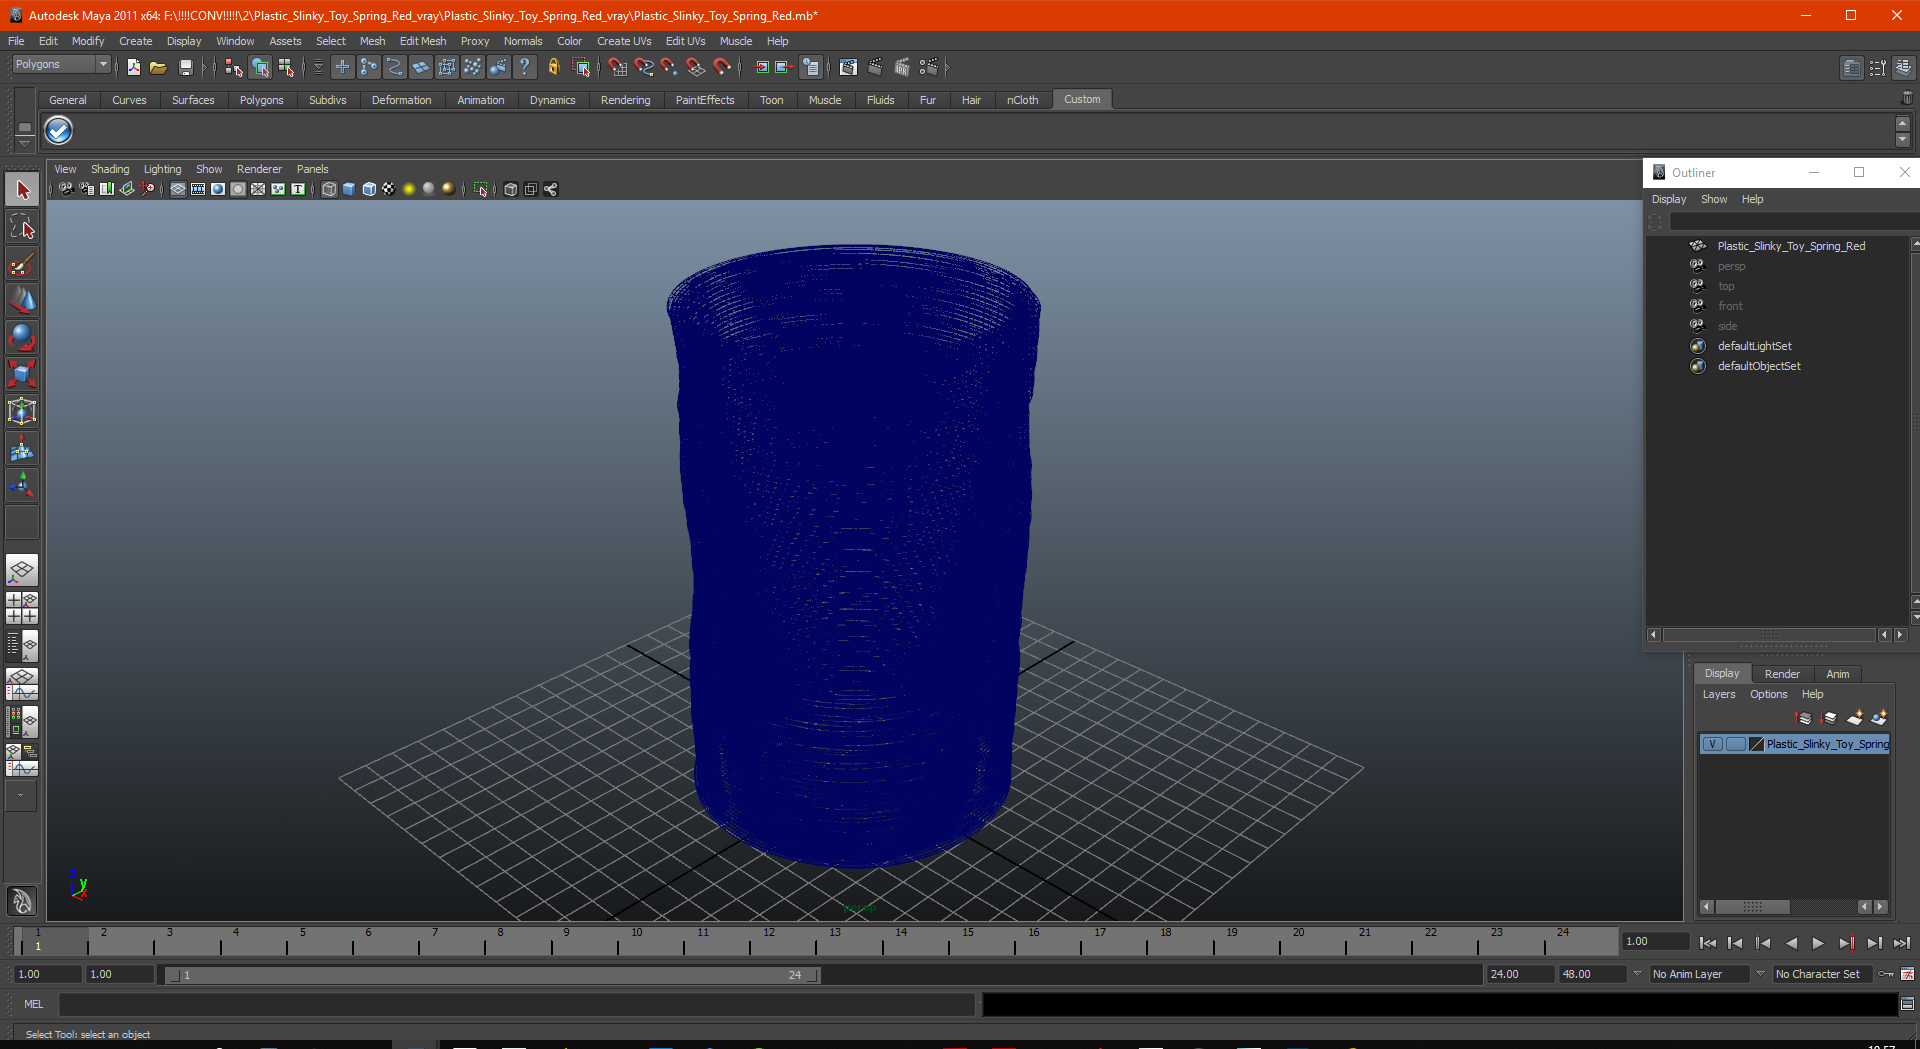Open the Polygons menu set dropdown

[61, 64]
